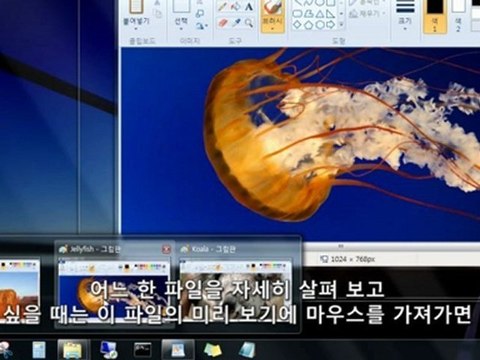The height and width of the screenshot is (360, 480).
Task: Choose the right arrow shape
Action: (x=330, y=25)
